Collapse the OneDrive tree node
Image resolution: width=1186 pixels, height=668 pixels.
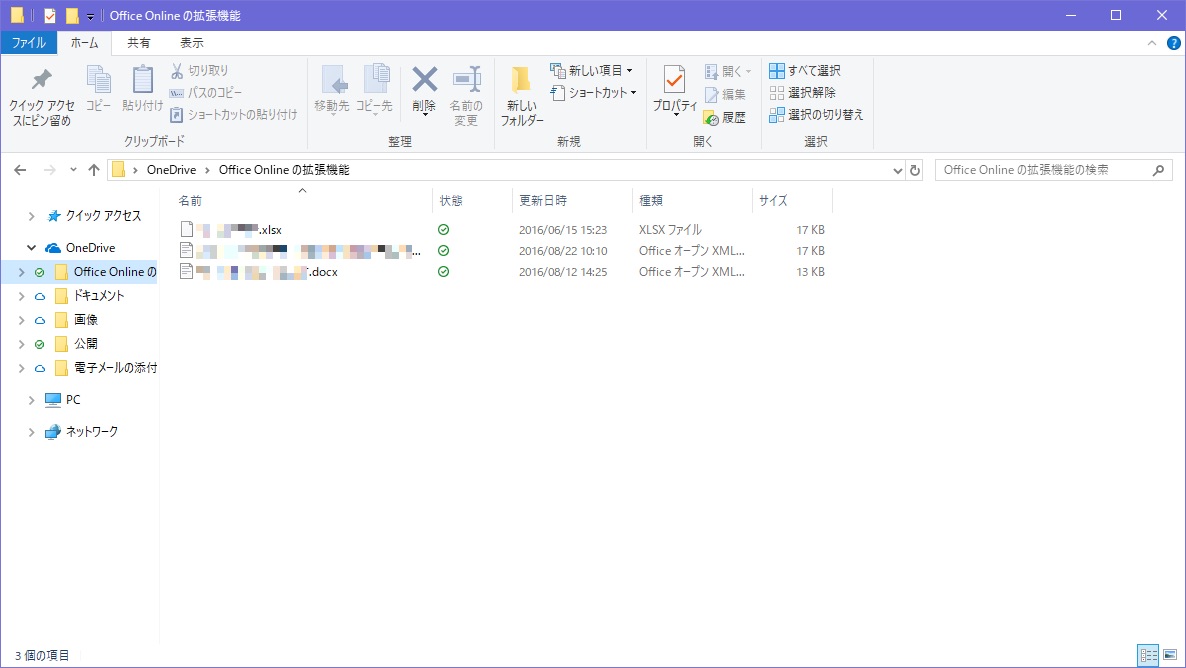(31, 247)
